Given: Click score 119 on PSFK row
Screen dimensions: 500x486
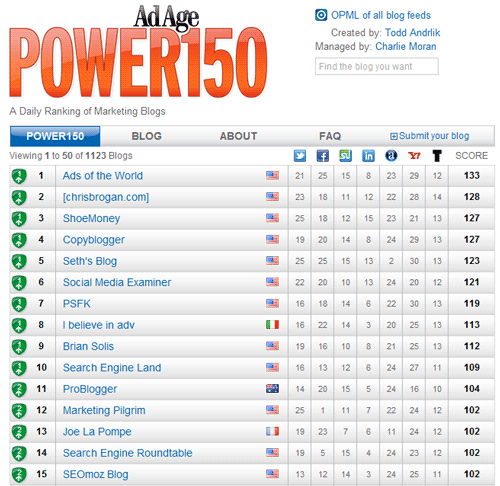Looking at the screenshot, I should 472,303.
